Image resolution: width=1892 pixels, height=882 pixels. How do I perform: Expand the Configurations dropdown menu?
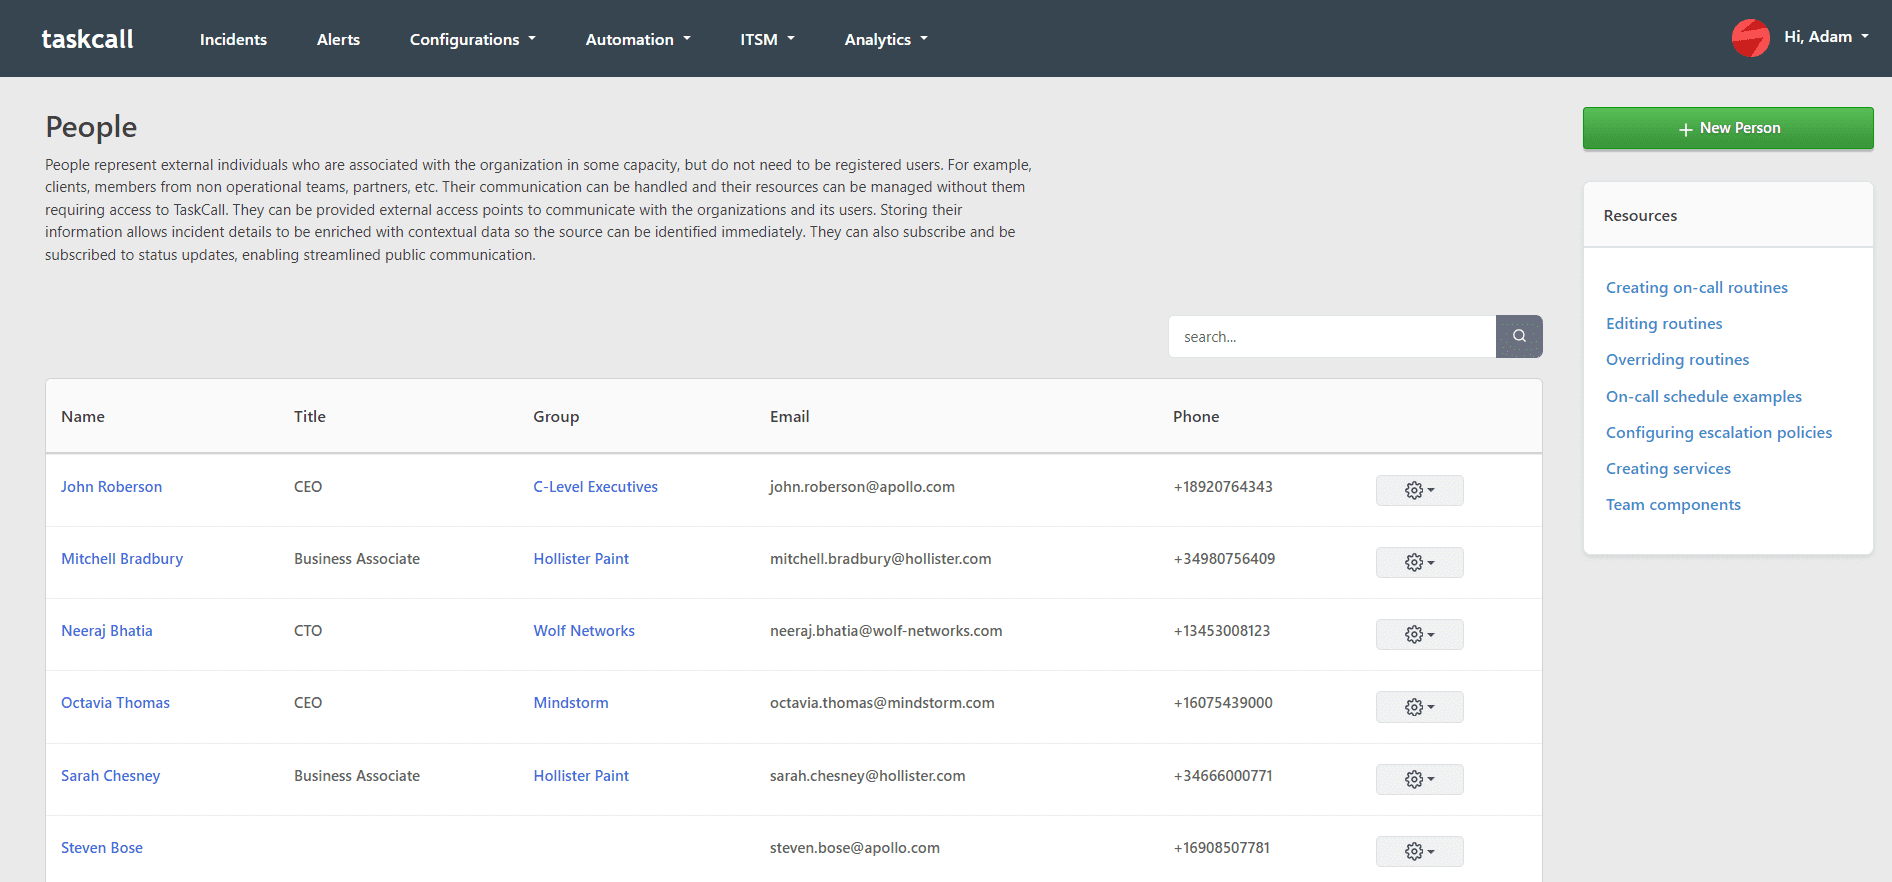tap(473, 39)
